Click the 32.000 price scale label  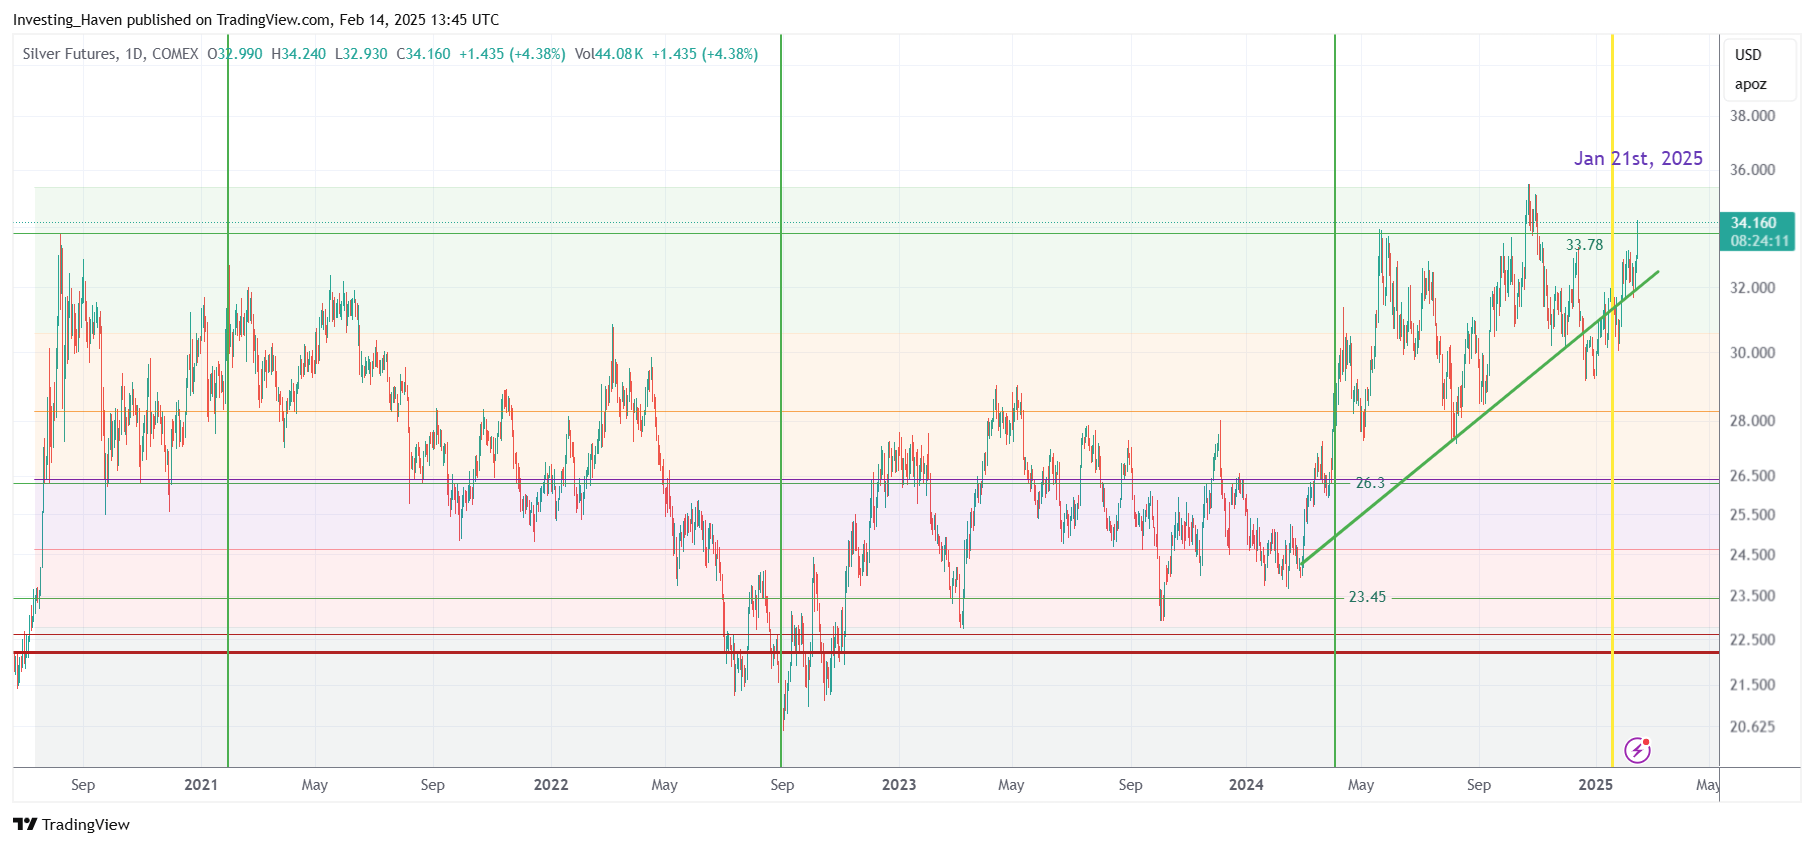click(1753, 288)
